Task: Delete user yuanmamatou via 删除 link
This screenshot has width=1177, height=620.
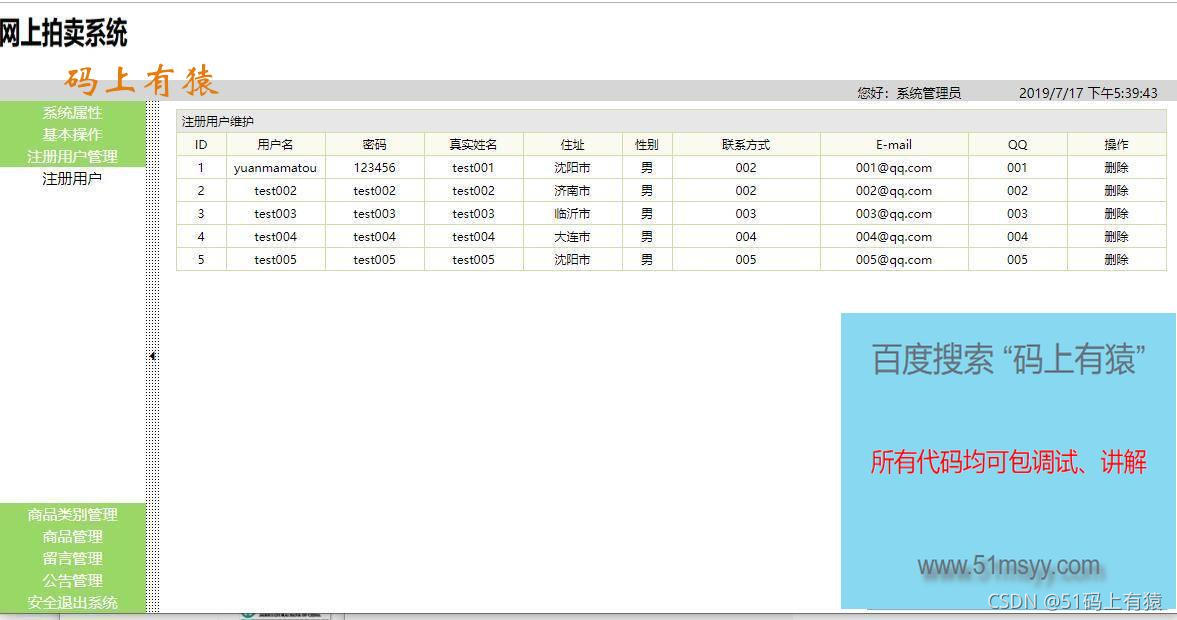Action: pyautogui.click(x=1116, y=167)
